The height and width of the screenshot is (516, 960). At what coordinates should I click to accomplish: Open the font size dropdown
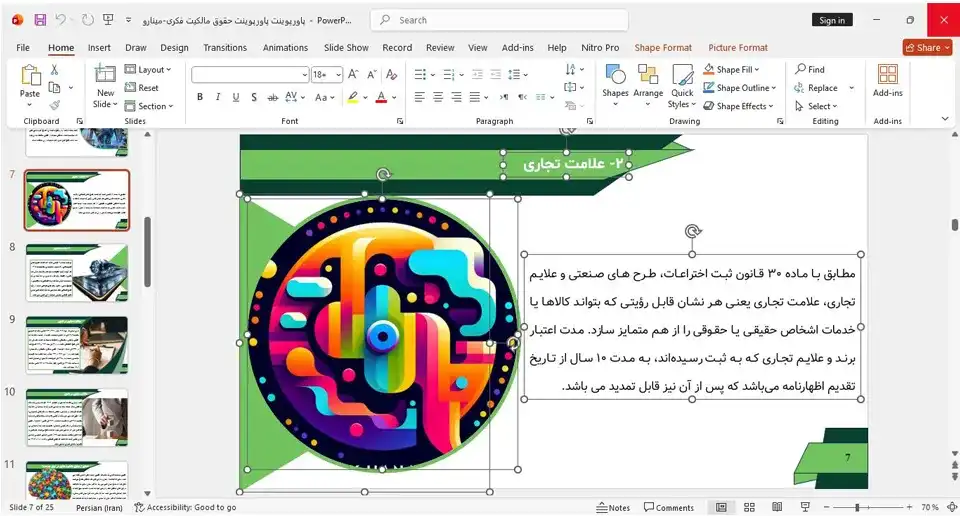pyautogui.click(x=339, y=75)
